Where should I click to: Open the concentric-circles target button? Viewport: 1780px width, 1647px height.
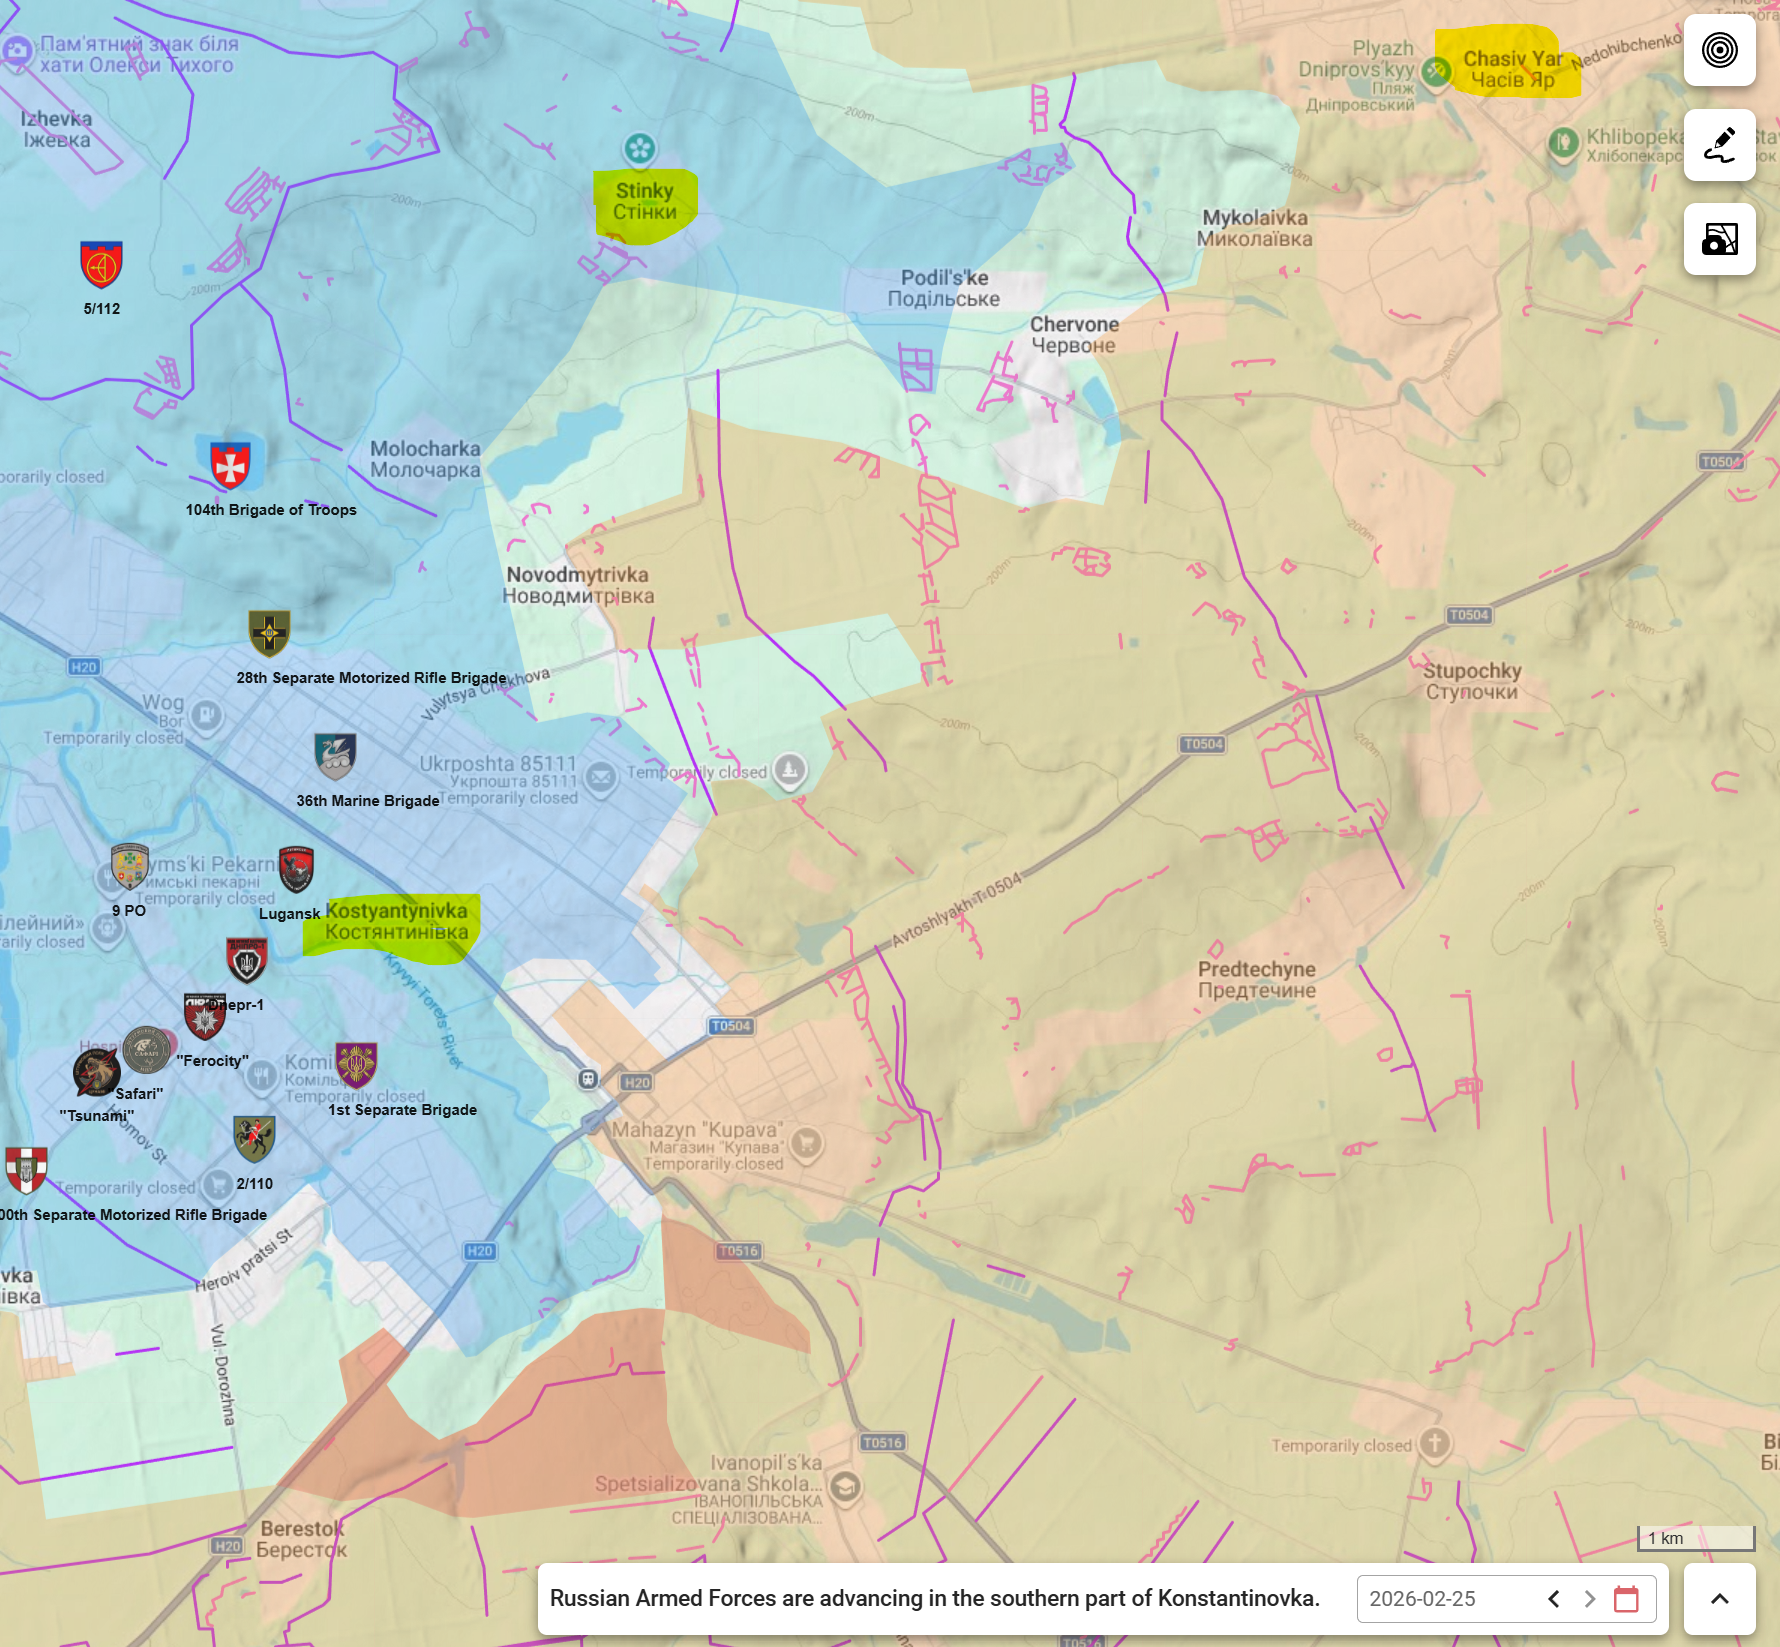pos(1720,50)
